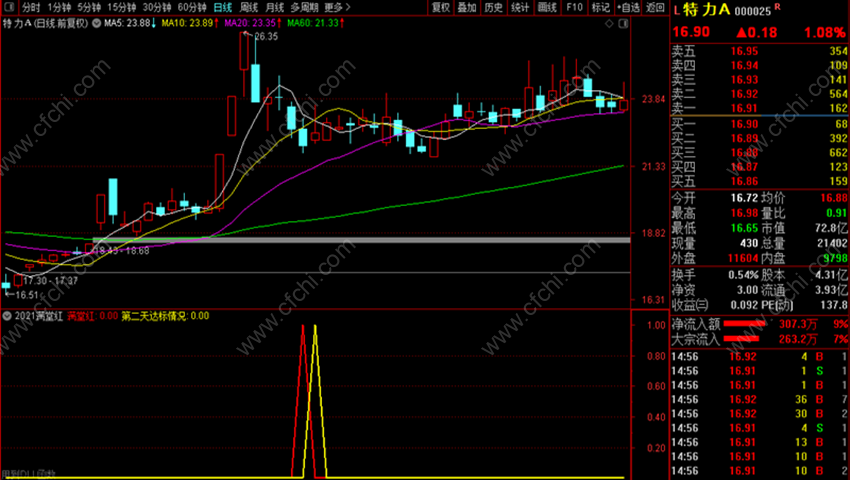Click the diamond icon above the chart
This screenshot has height=480, width=850.
(x=609, y=24)
